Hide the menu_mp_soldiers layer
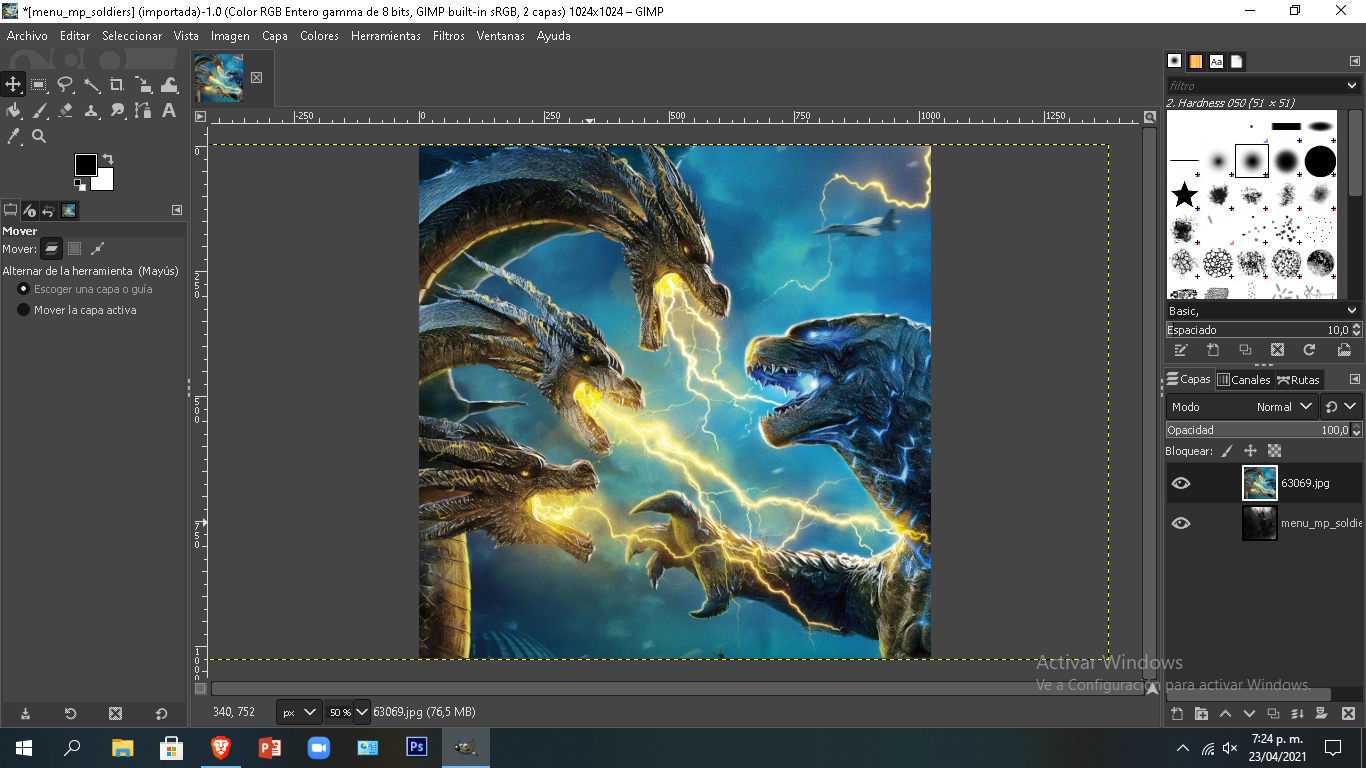 click(x=1181, y=523)
